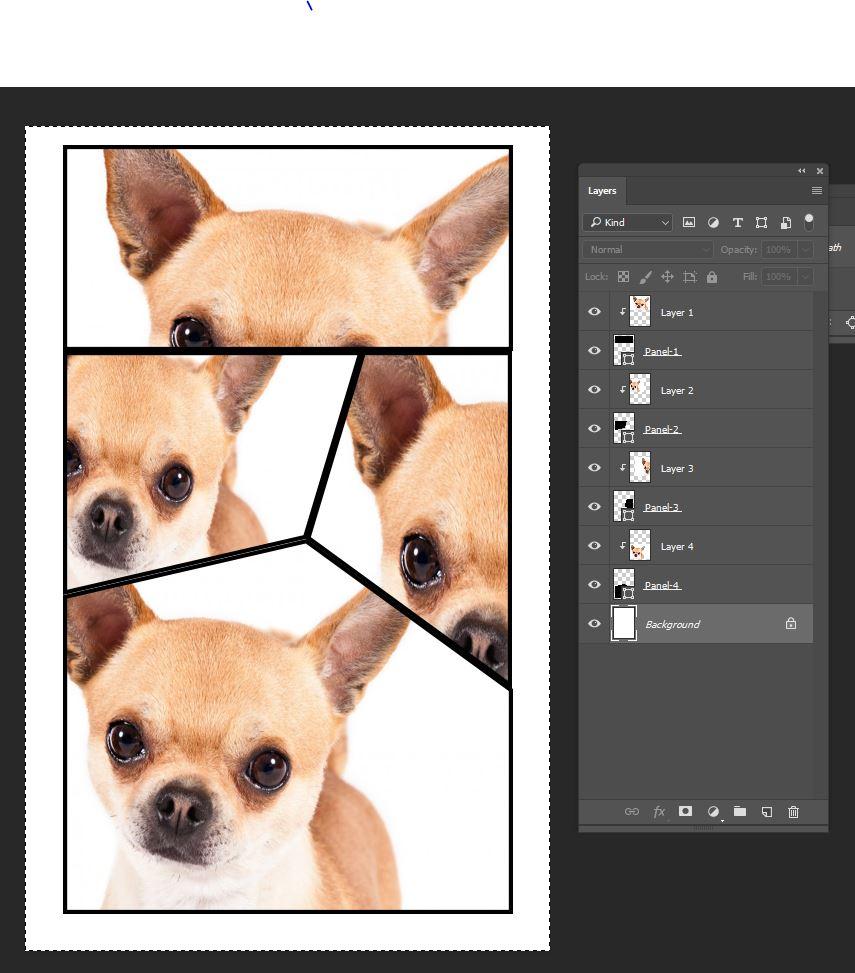Screen dimensions: 855x973
Task: Open Kind filter type dropdown
Action: [628, 222]
